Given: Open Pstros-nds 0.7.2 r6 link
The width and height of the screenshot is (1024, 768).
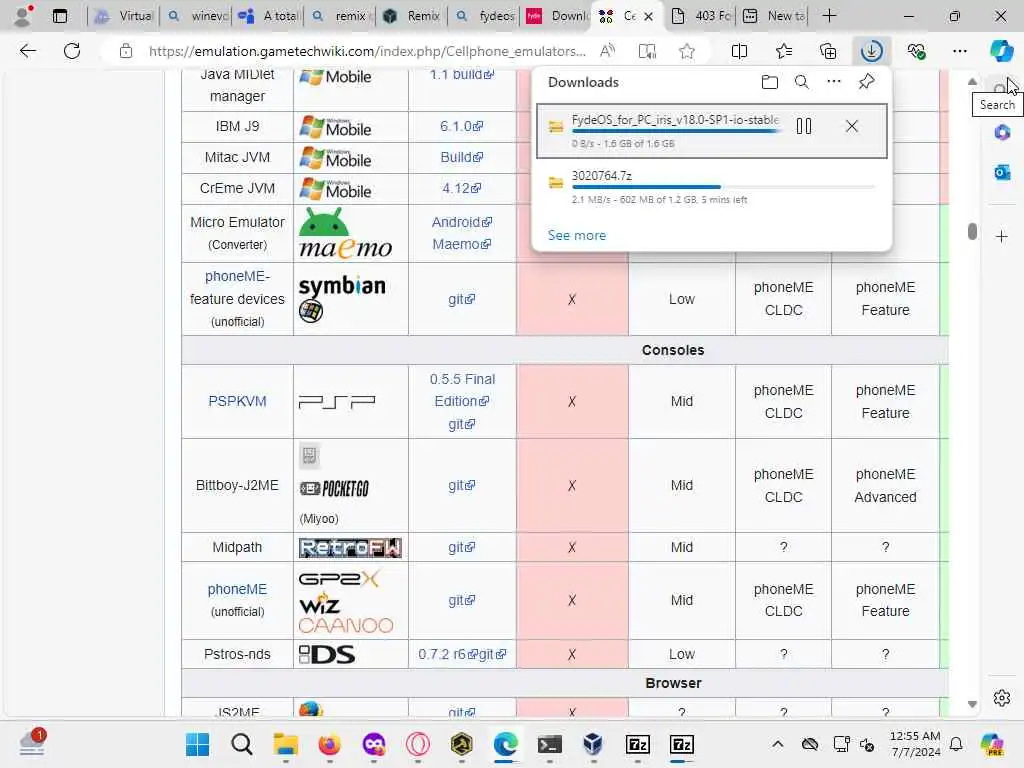Looking at the screenshot, I should click(447, 654).
